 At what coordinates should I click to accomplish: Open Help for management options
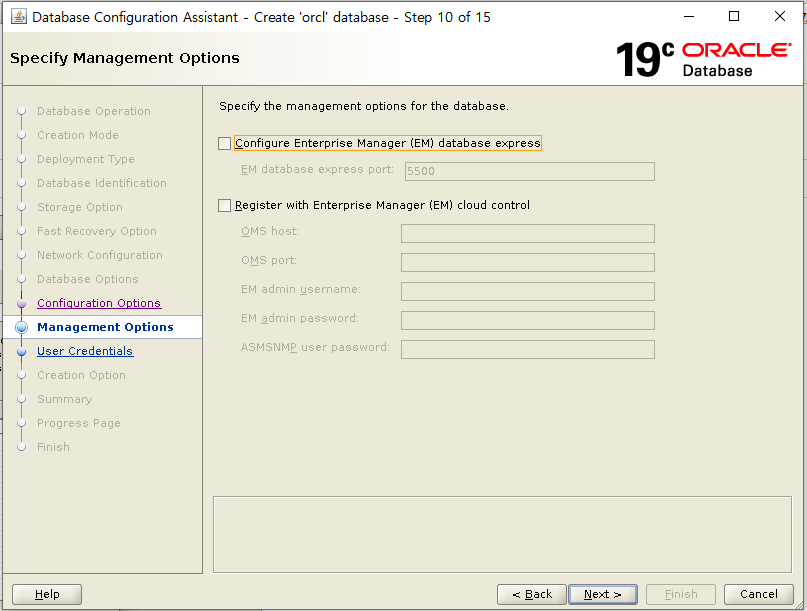[x=47, y=595]
